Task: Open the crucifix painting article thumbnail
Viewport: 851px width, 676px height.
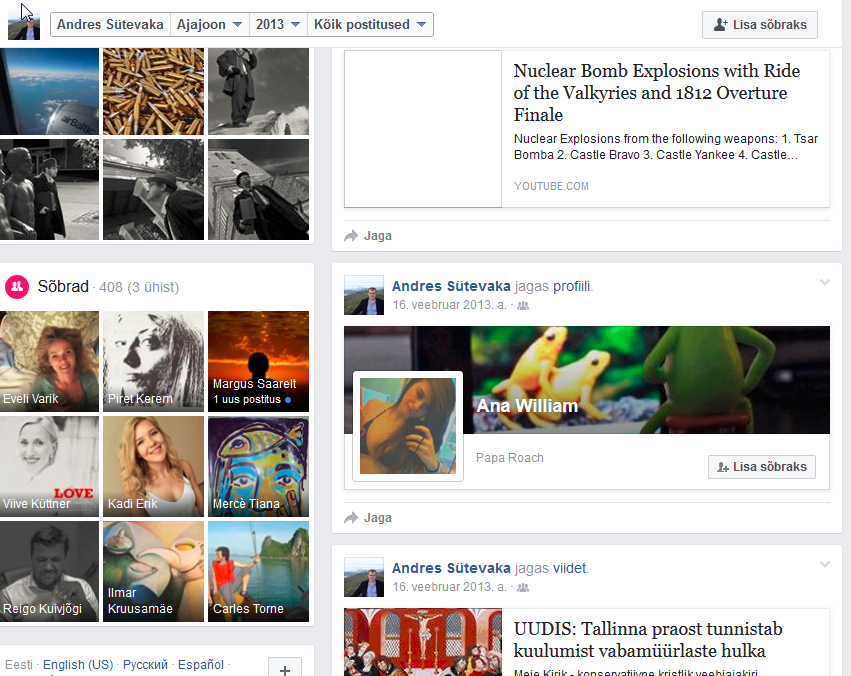Action: pyautogui.click(x=423, y=642)
